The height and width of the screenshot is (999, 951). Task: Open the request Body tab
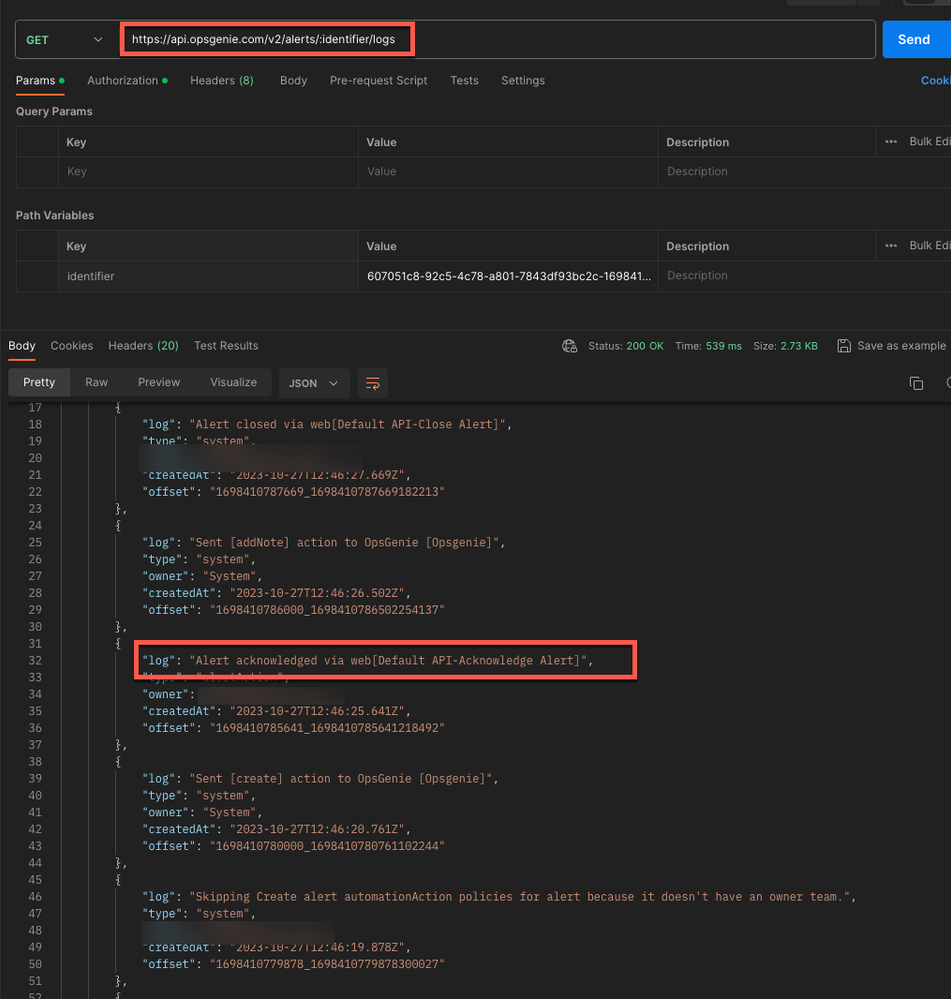pos(294,81)
